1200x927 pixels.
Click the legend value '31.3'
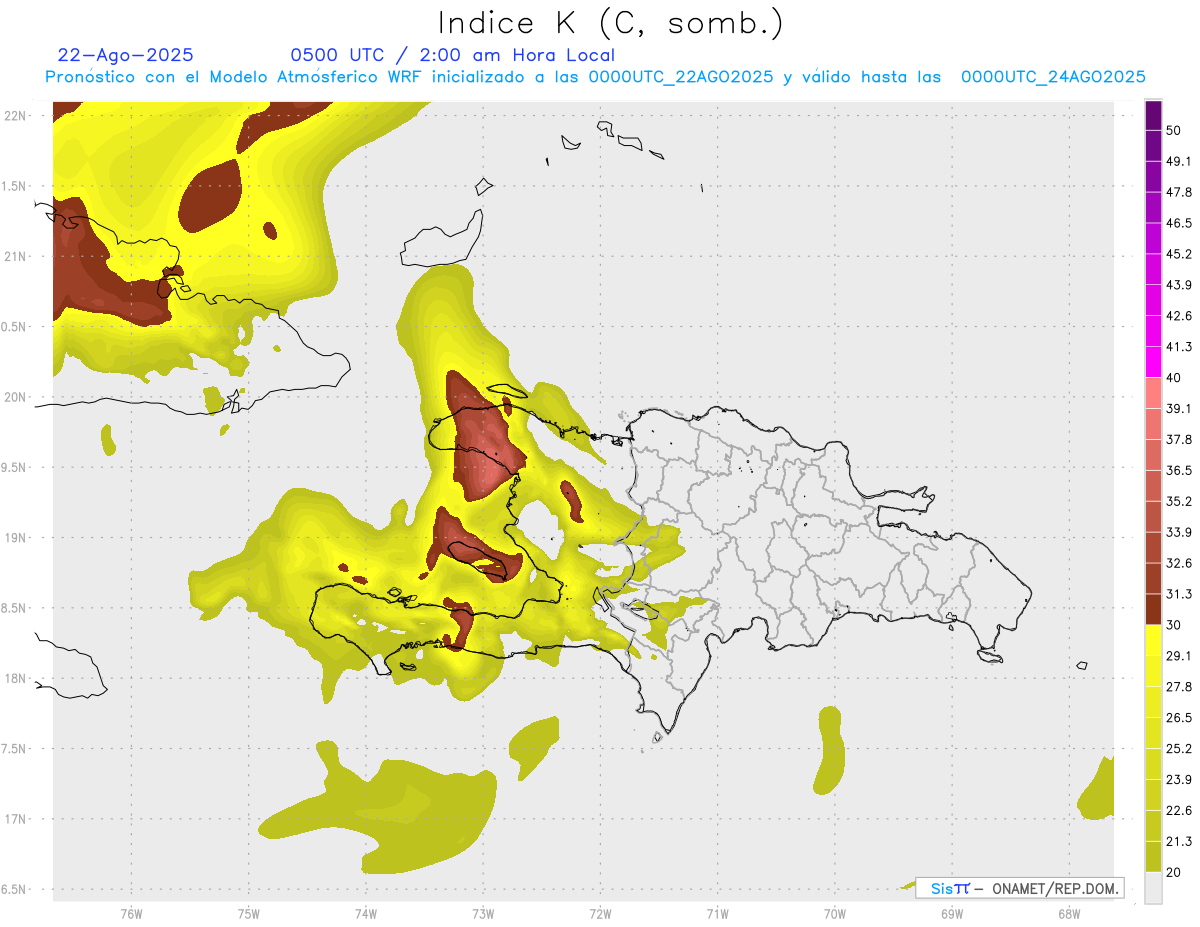click(x=1179, y=594)
